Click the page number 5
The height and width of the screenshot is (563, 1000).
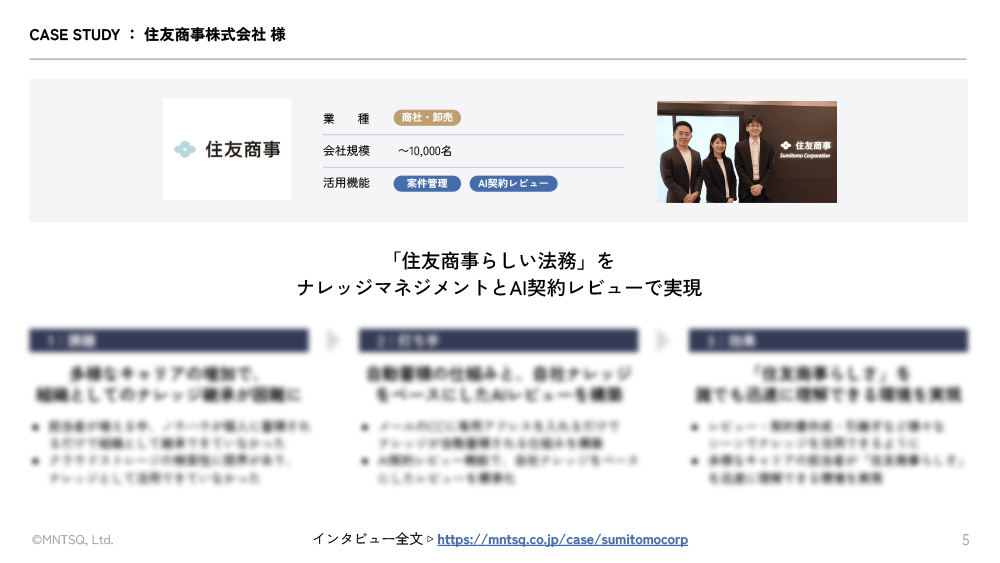966,540
